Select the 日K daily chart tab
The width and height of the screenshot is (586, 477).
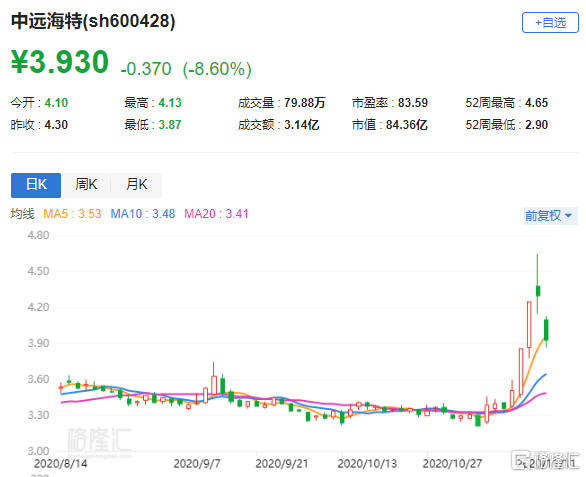coord(36,185)
